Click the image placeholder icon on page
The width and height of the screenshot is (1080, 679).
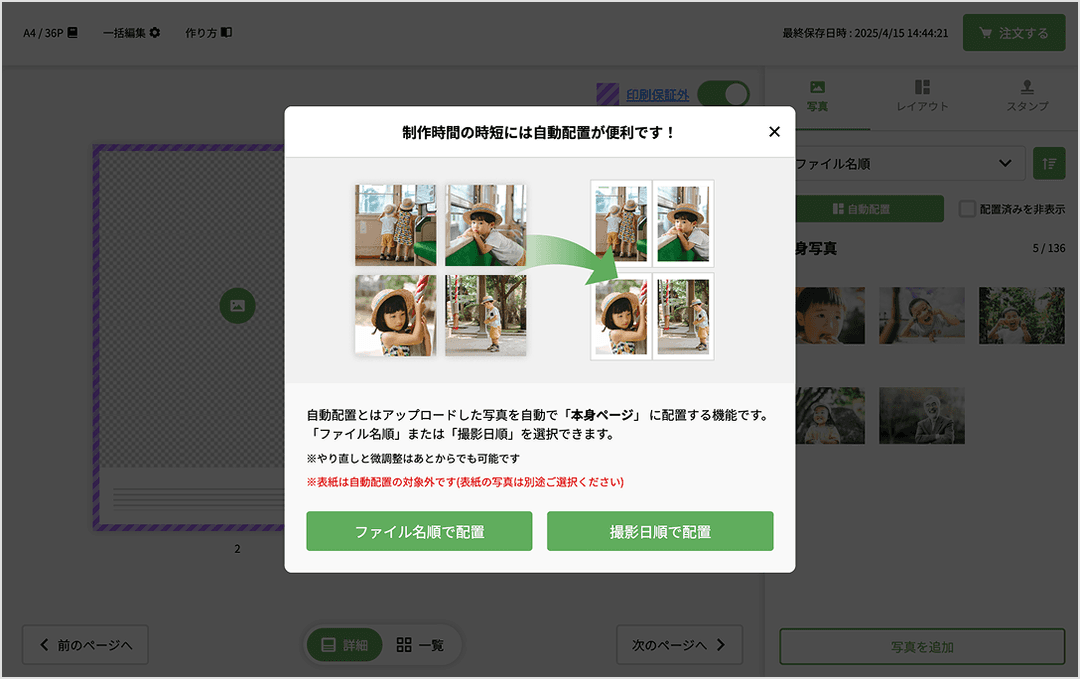point(237,305)
